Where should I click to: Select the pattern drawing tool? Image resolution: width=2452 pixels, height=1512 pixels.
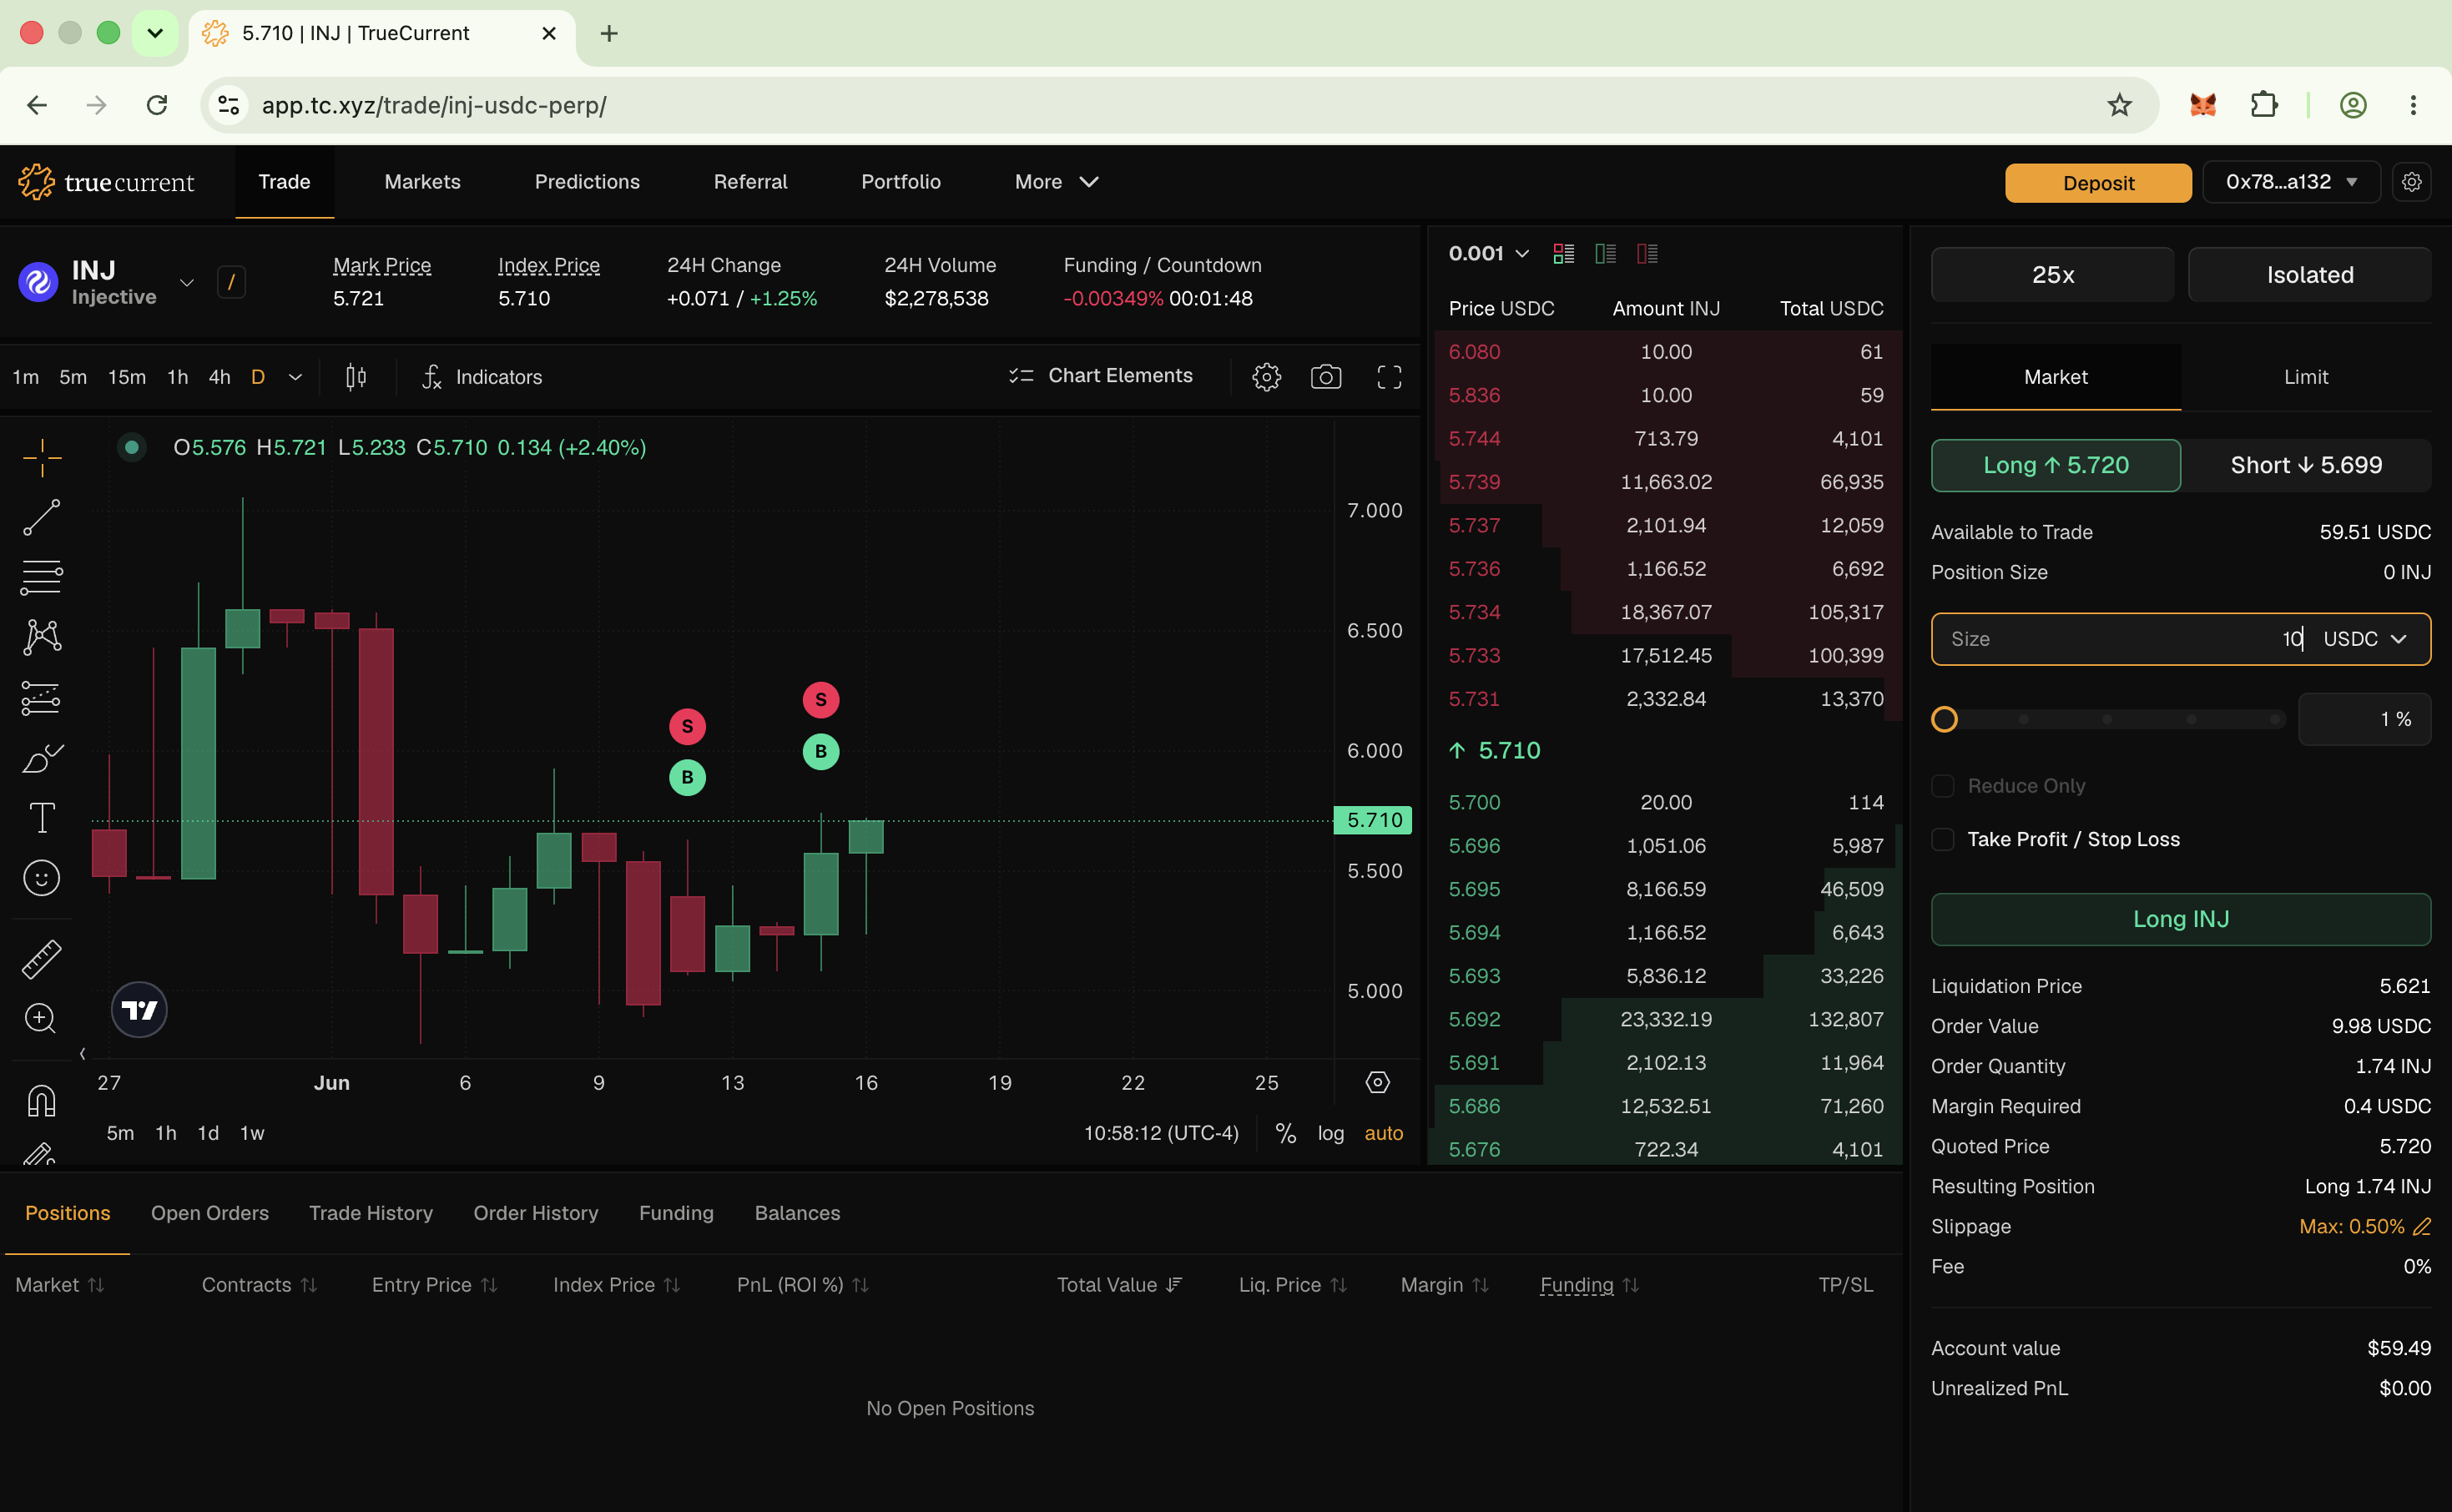point(42,637)
